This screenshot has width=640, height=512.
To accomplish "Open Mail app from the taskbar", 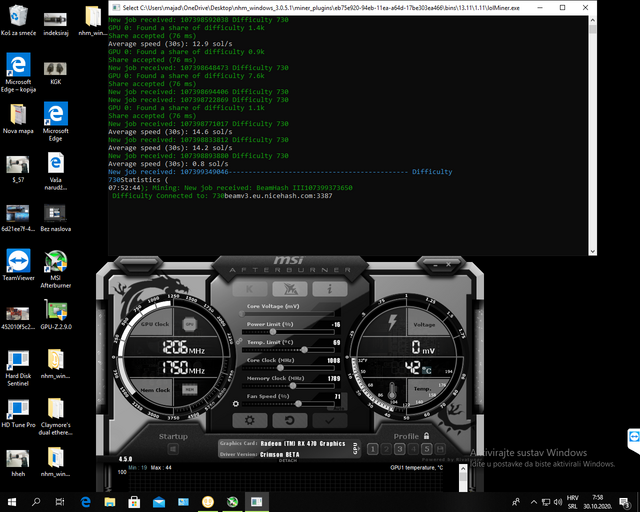I will click(159, 502).
